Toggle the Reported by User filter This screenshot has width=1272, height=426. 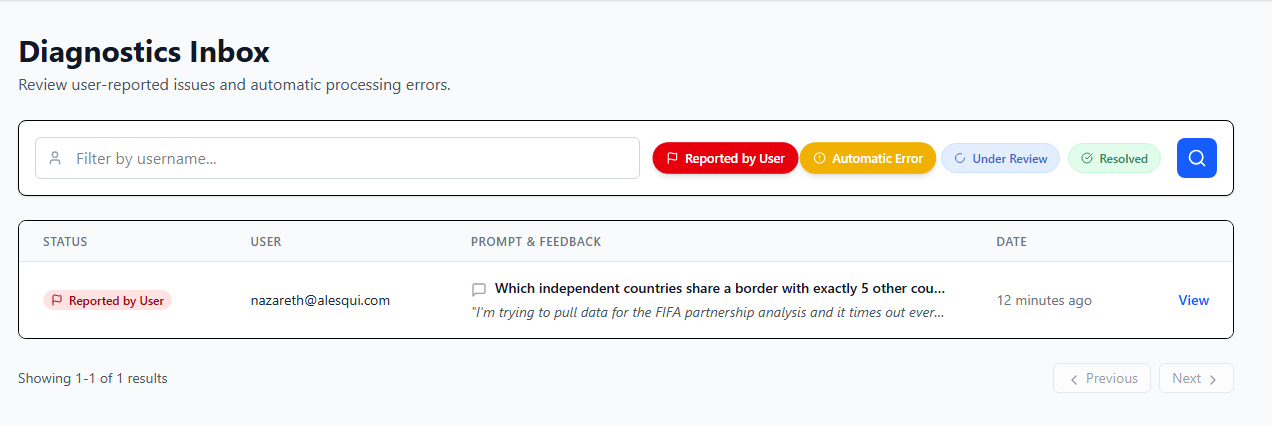click(725, 158)
